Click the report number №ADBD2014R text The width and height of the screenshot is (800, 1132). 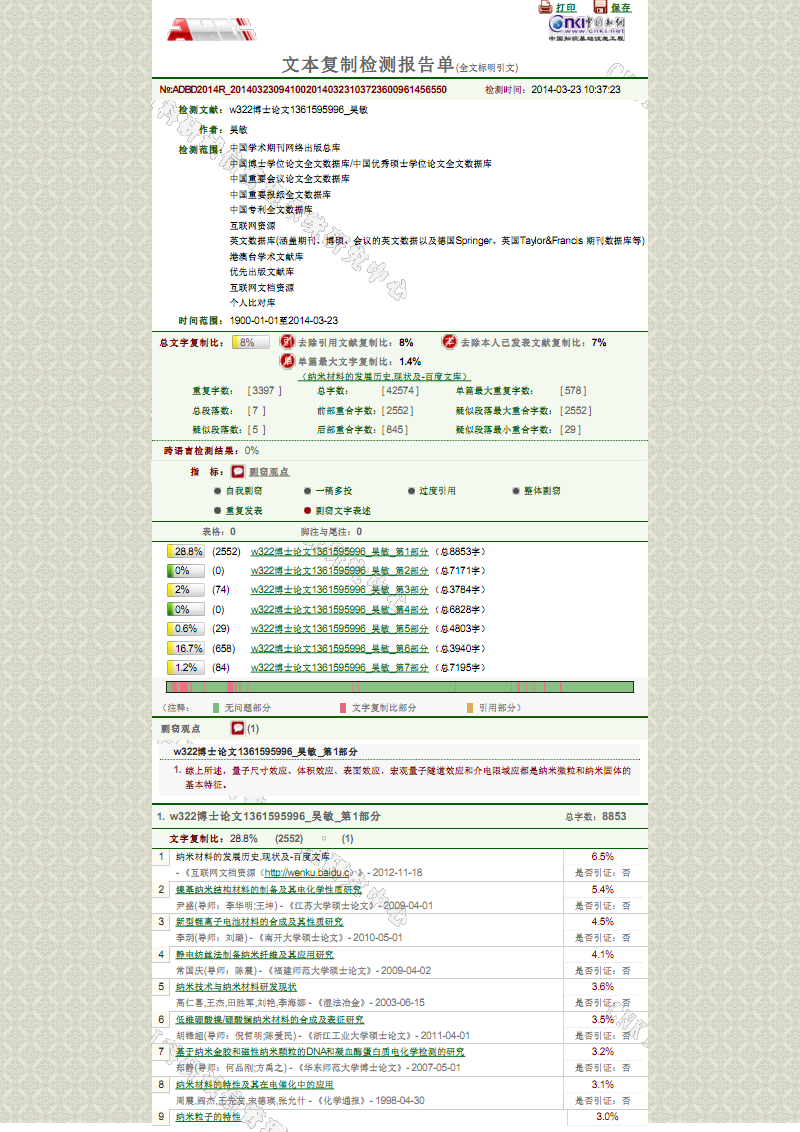point(303,90)
